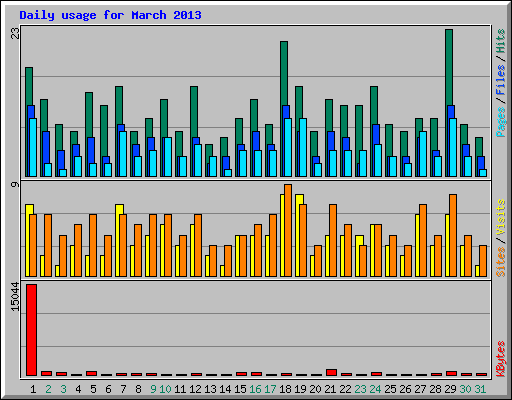512x400 pixels.
Task: Click day label 10 on the x-axis
Action: [165, 389]
